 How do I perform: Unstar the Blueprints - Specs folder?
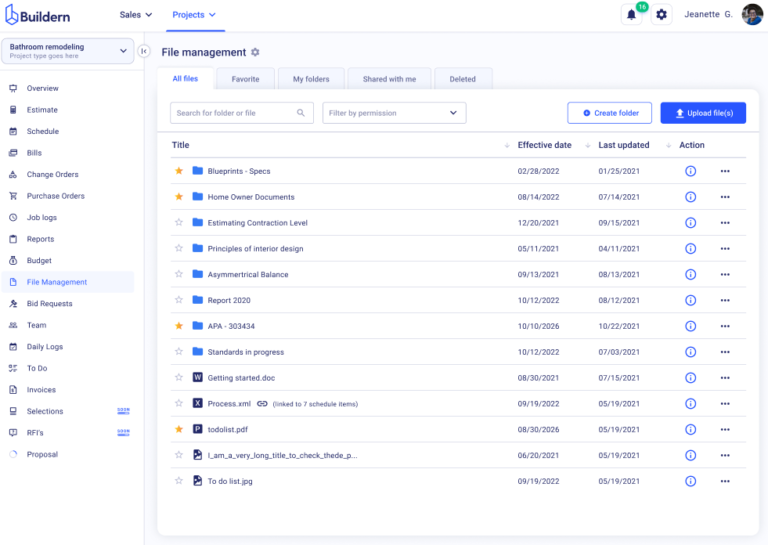click(x=179, y=171)
